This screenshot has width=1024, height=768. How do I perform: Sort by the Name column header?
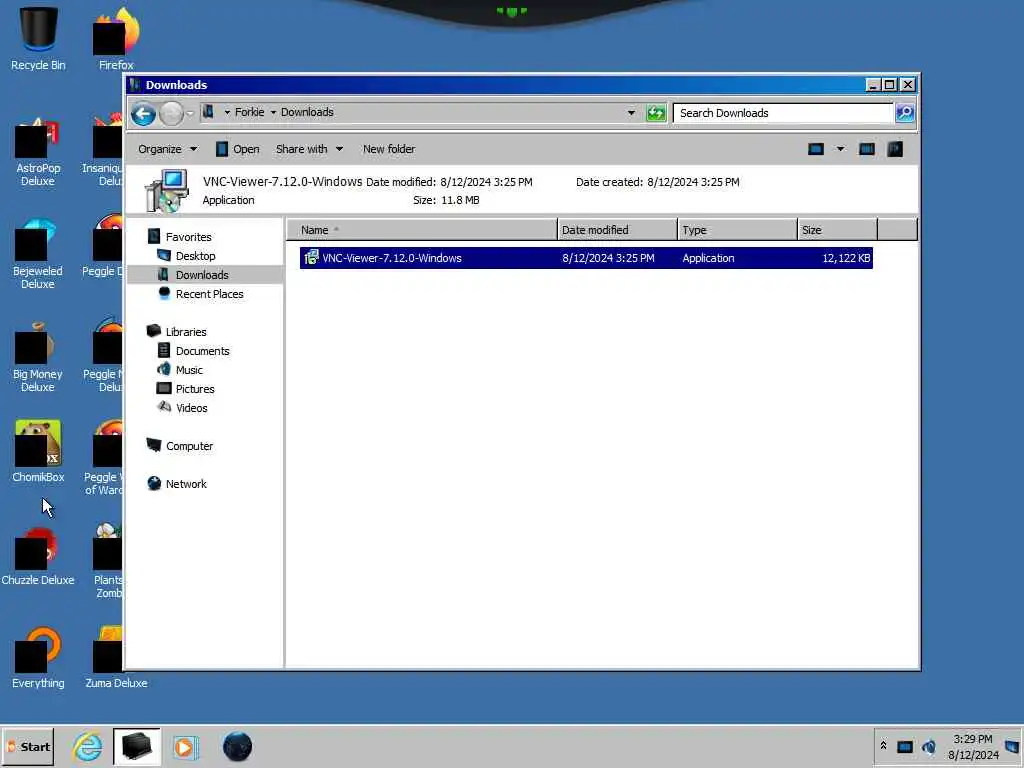click(422, 230)
